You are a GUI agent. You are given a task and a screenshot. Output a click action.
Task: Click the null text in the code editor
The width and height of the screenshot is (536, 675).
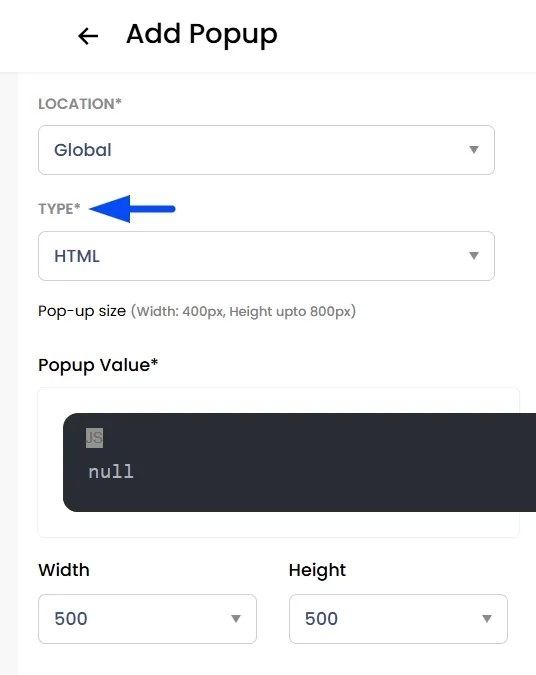[x=111, y=472]
